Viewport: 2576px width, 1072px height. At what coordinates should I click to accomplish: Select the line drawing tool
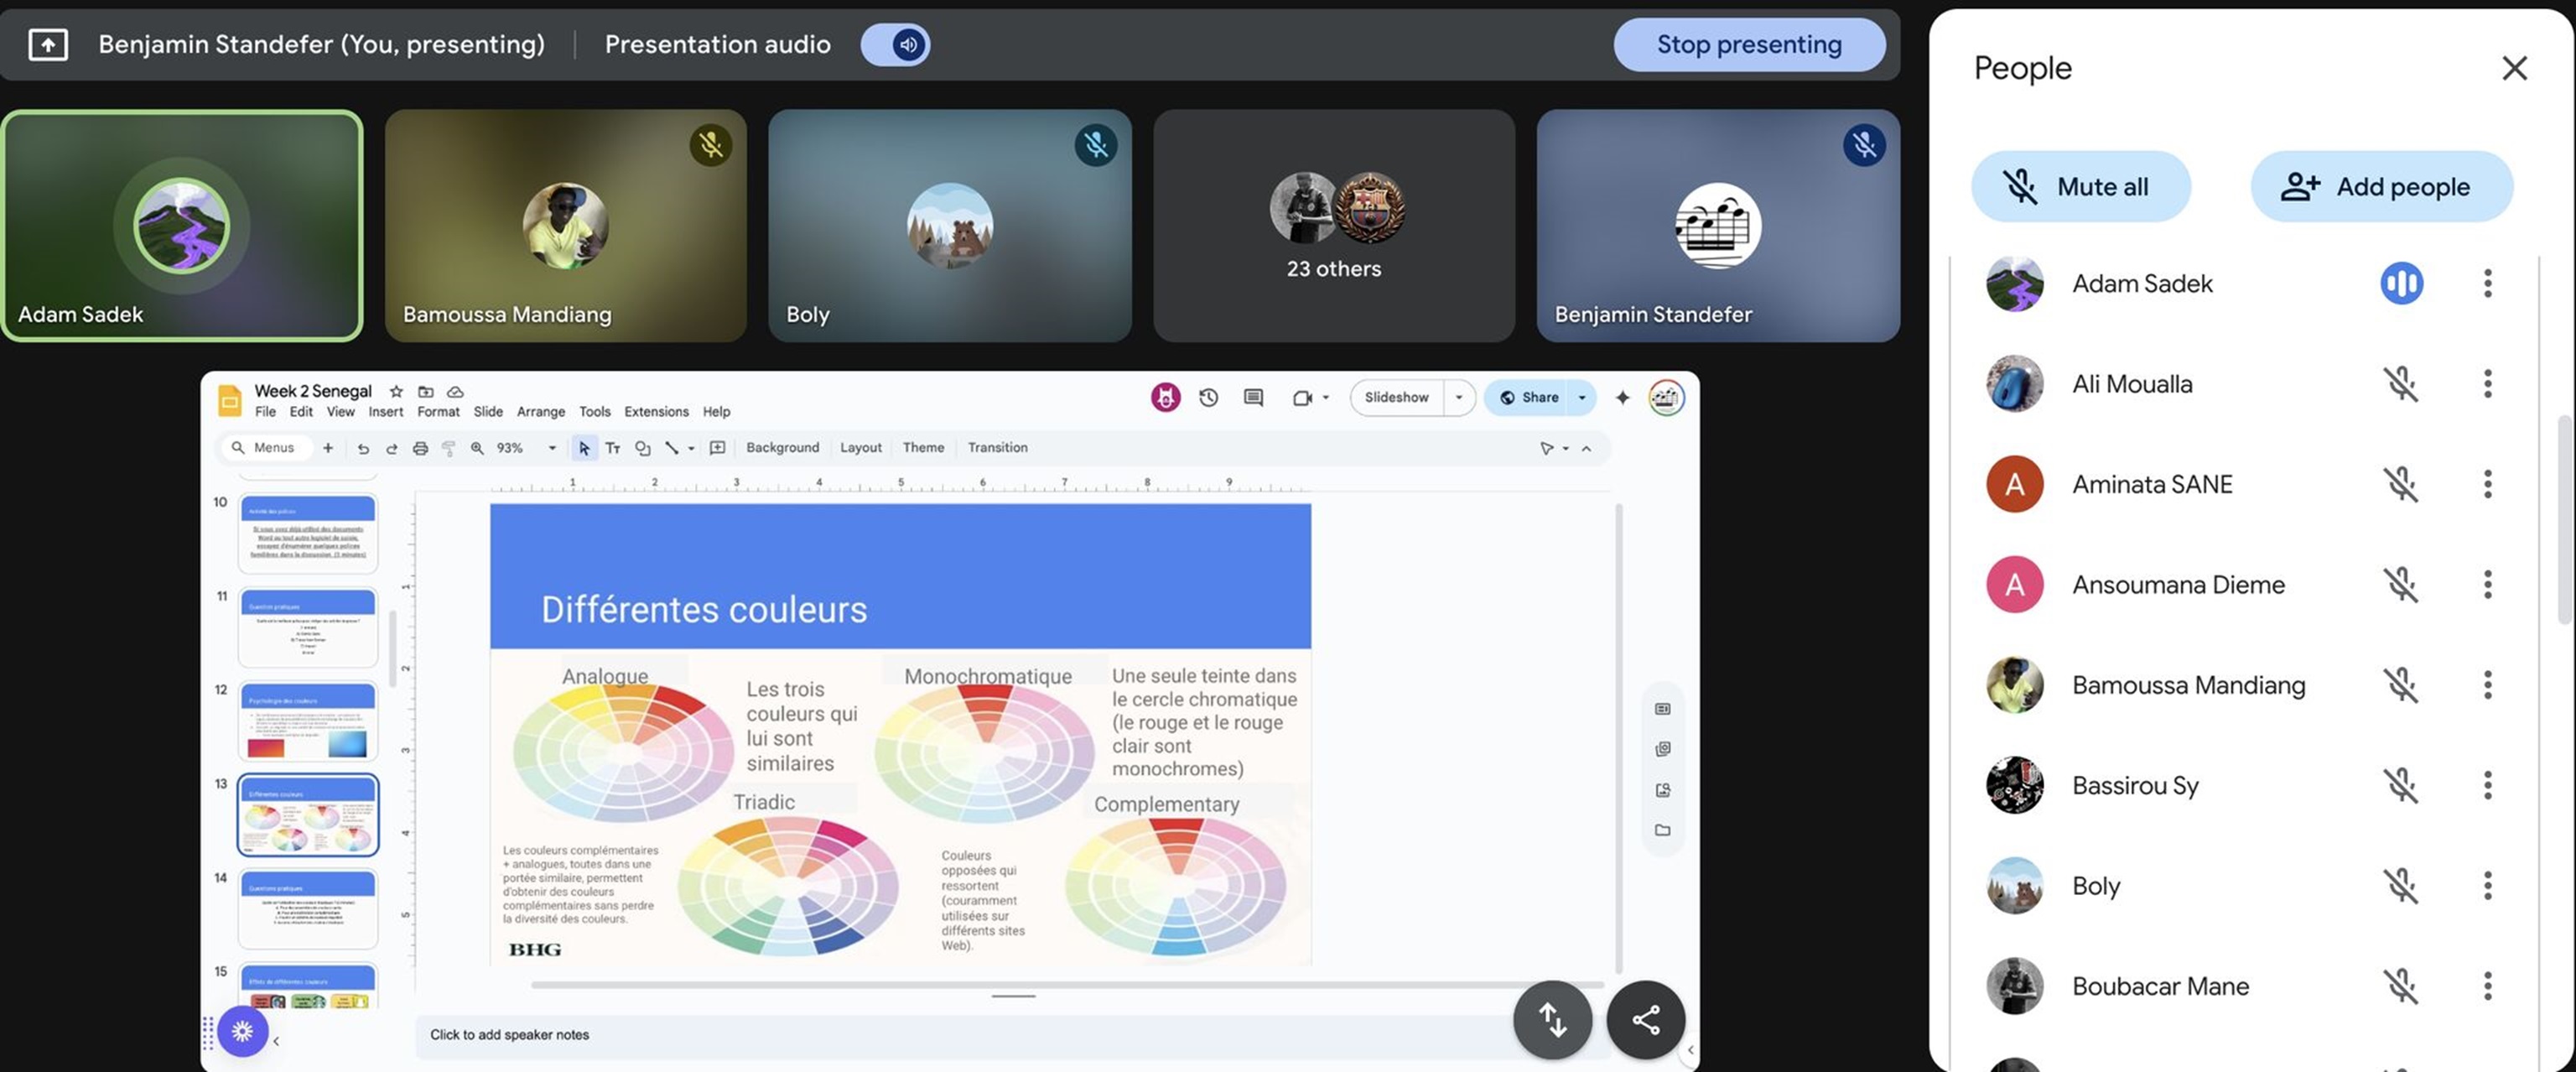672,448
